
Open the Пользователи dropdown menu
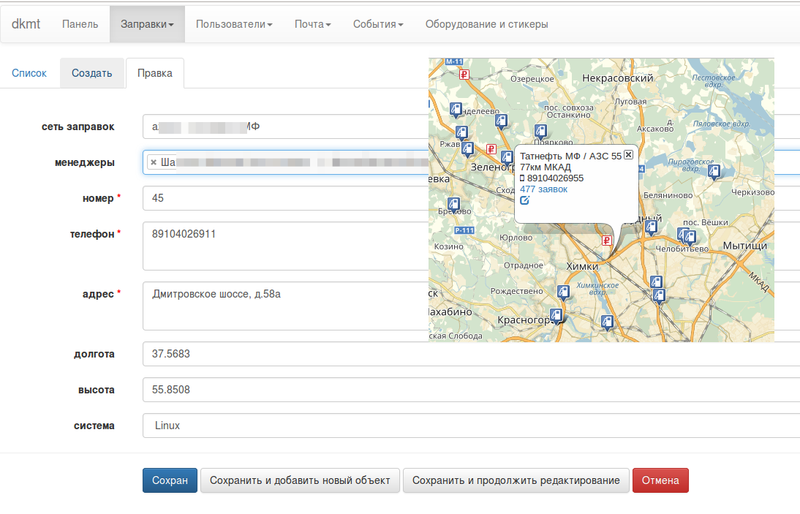pyautogui.click(x=234, y=24)
